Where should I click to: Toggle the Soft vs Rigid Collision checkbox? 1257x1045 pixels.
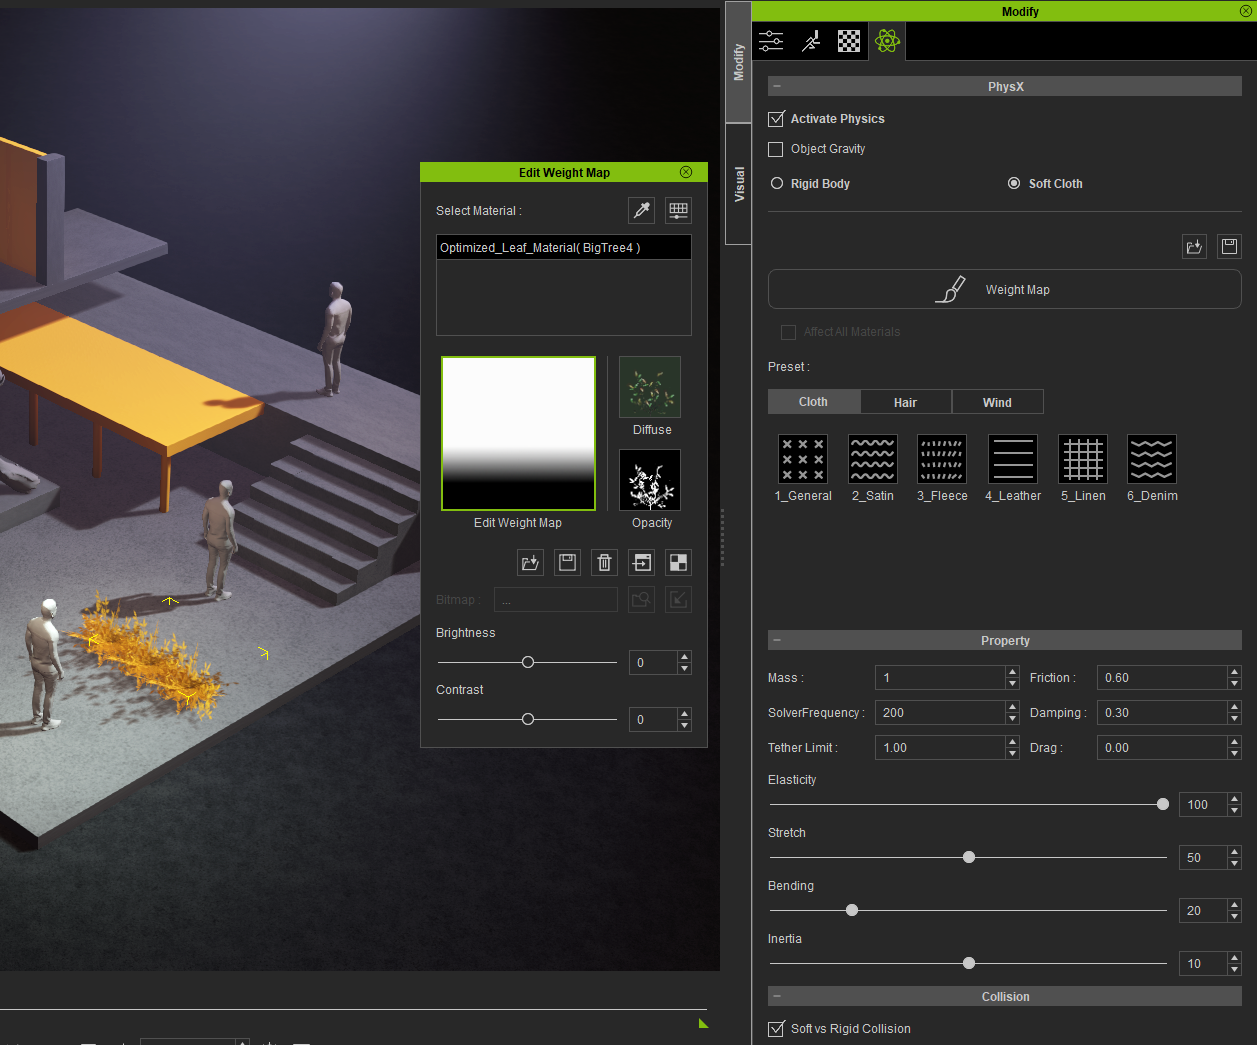click(776, 1029)
